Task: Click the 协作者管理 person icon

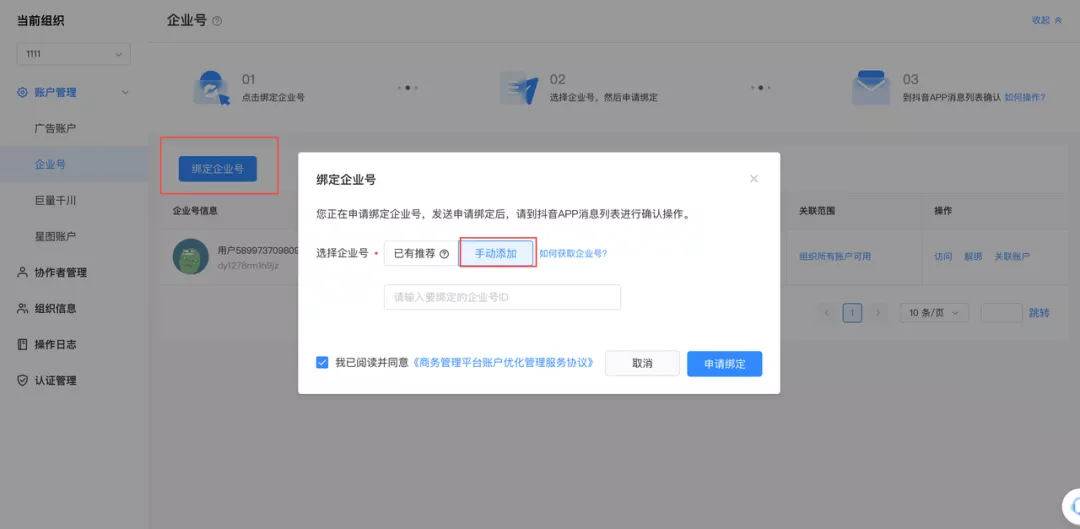Action: (x=23, y=272)
